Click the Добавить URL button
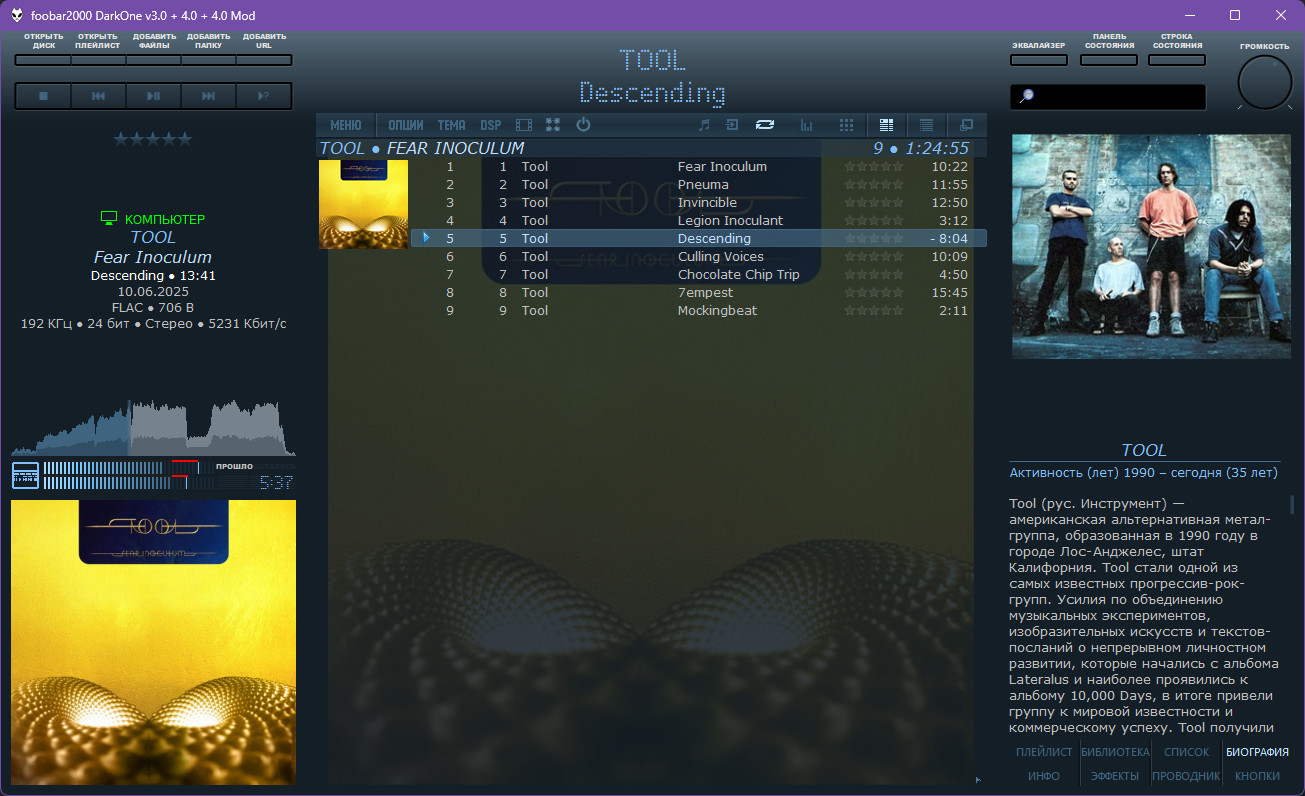This screenshot has height=796, width=1305. (x=264, y=60)
